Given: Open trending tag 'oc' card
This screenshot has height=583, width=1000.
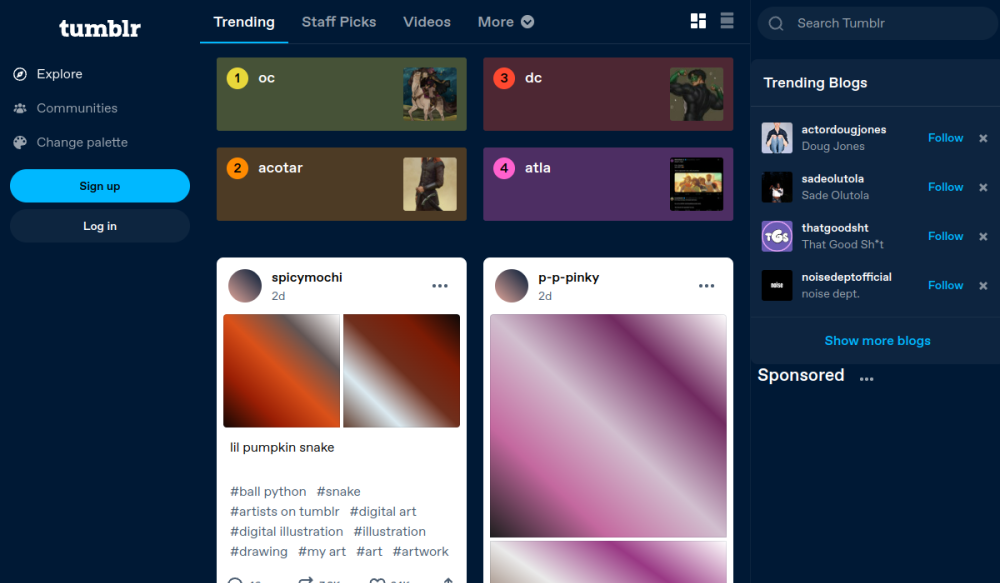Looking at the screenshot, I should point(342,94).
